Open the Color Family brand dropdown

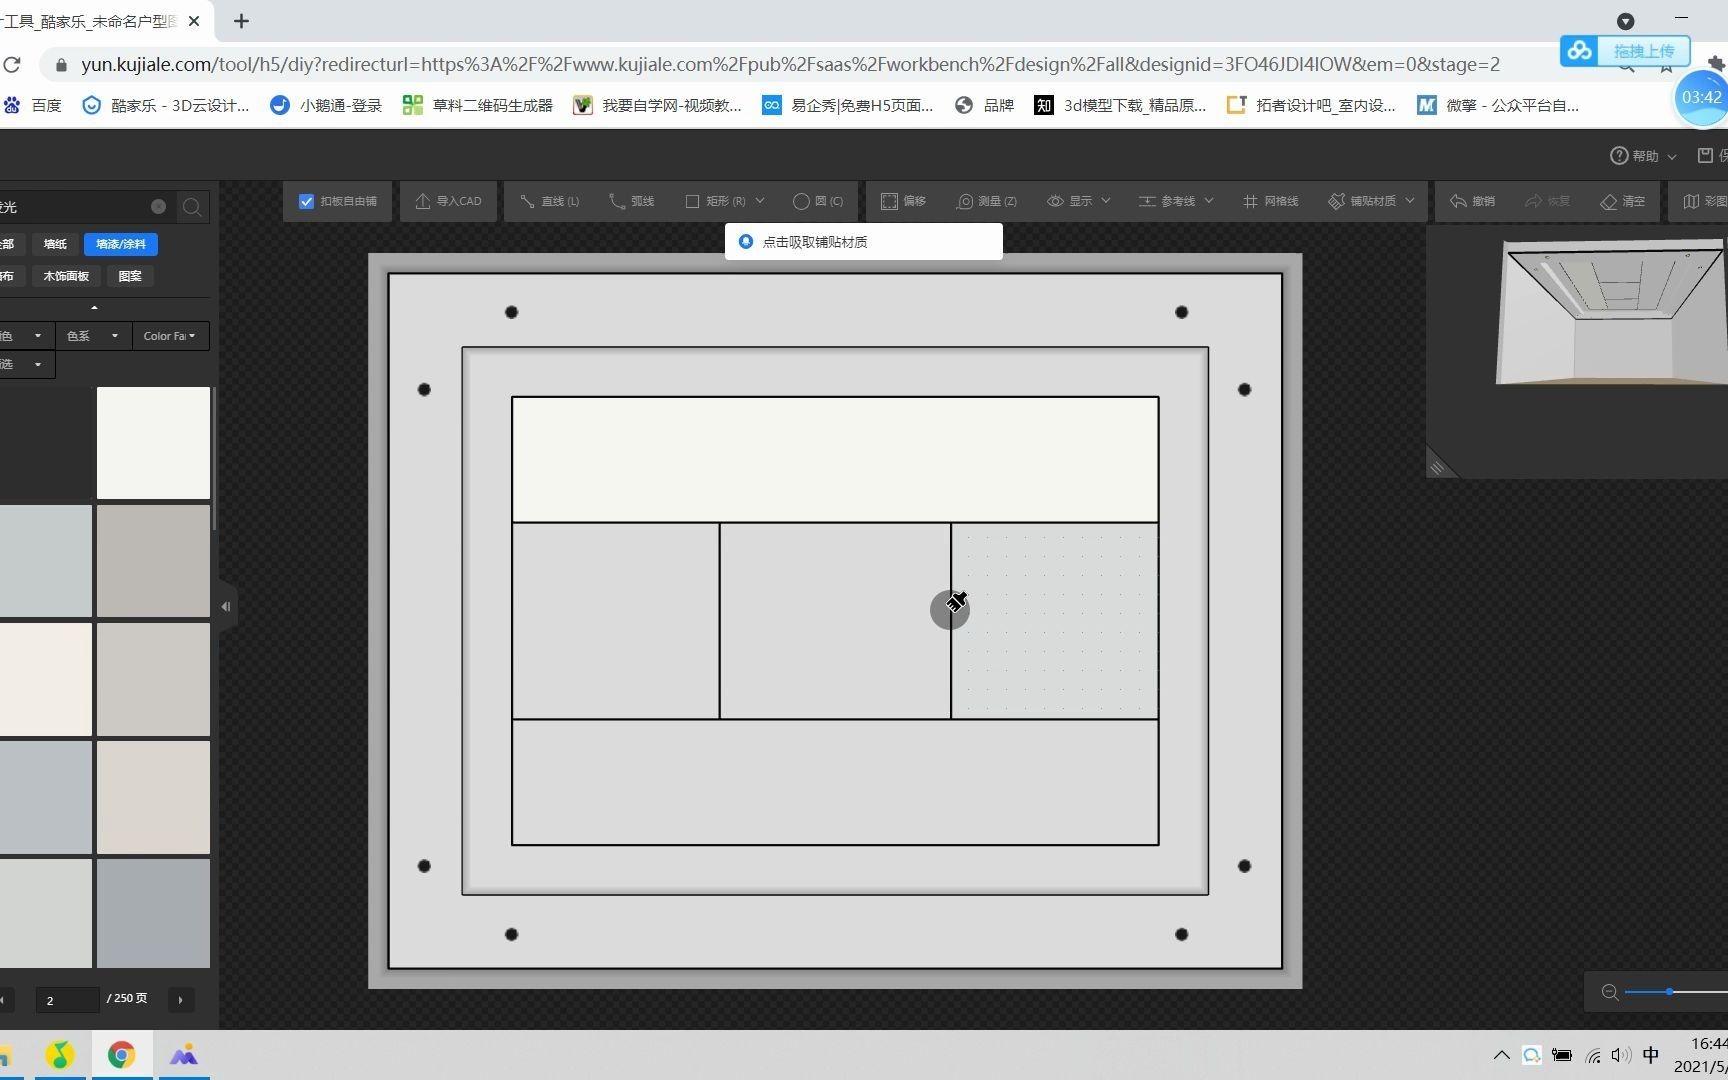(x=169, y=336)
